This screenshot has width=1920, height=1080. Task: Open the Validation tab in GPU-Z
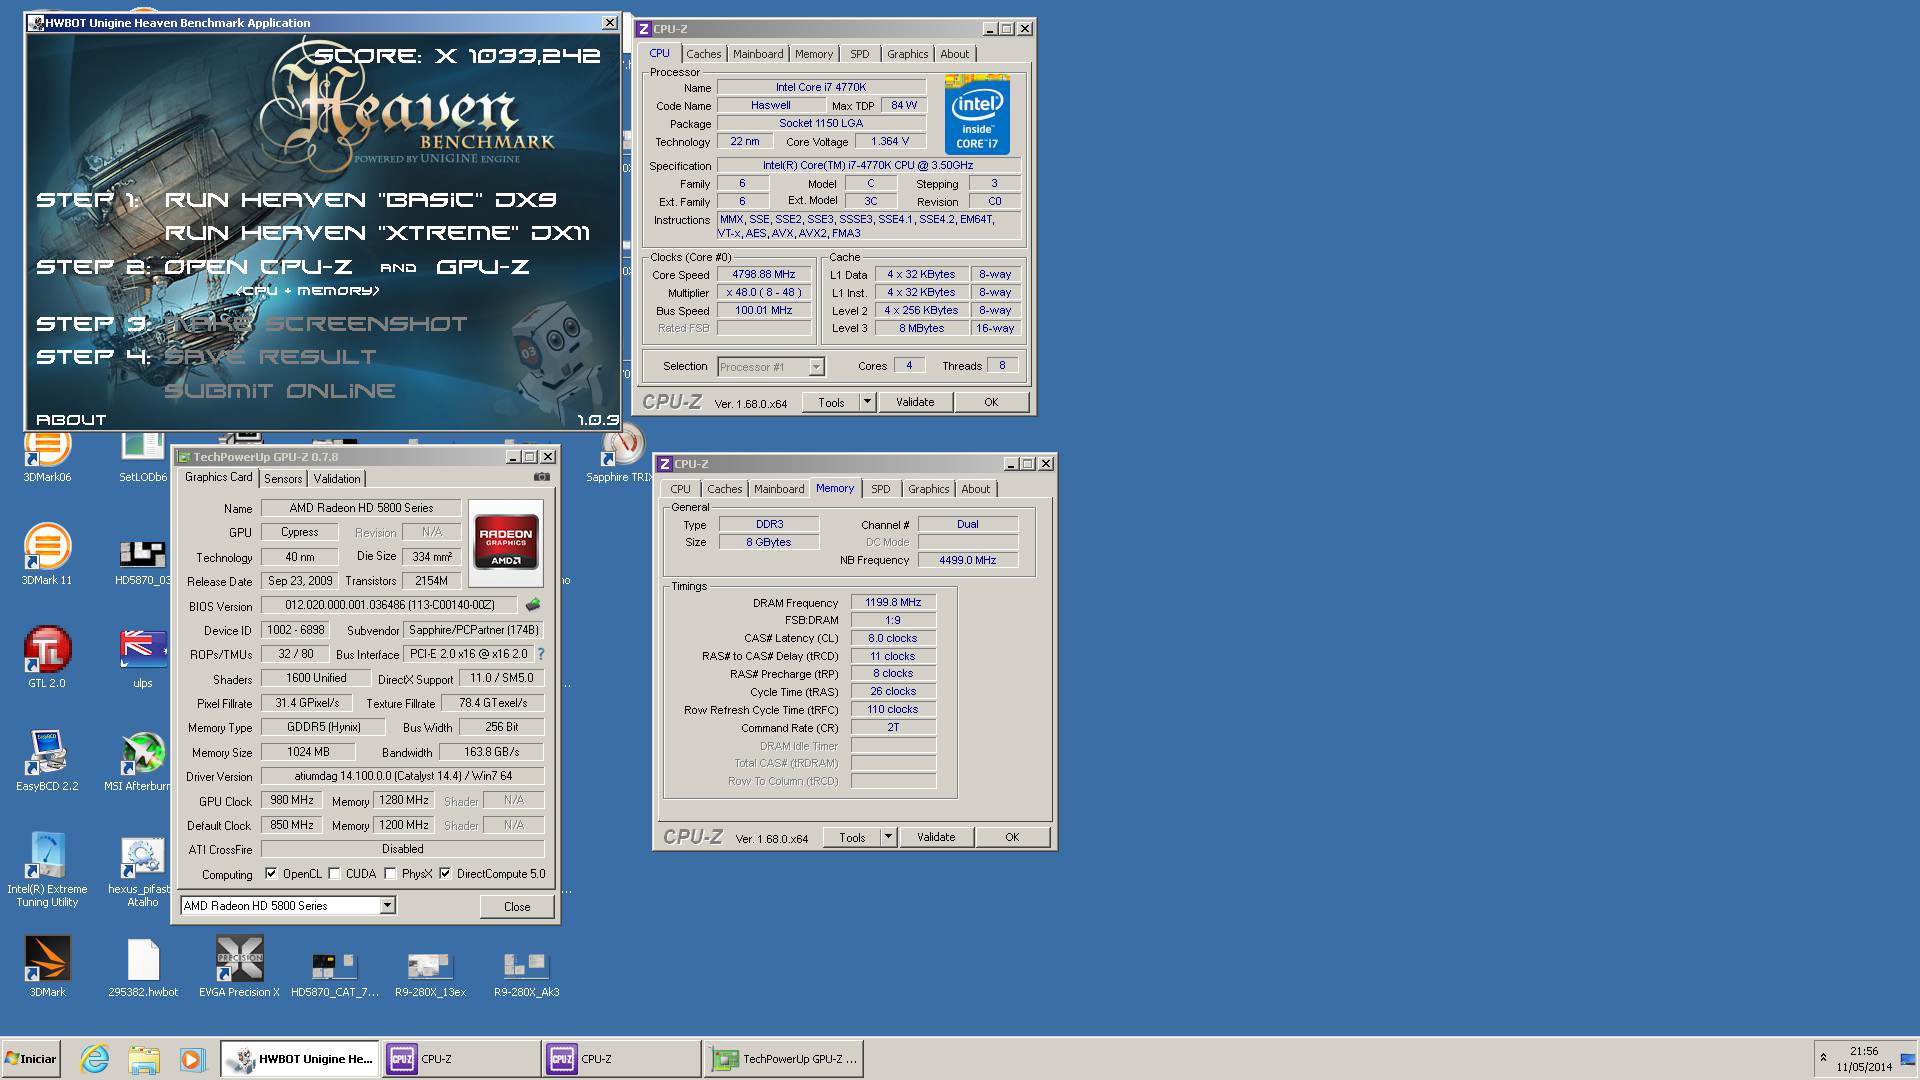click(337, 479)
